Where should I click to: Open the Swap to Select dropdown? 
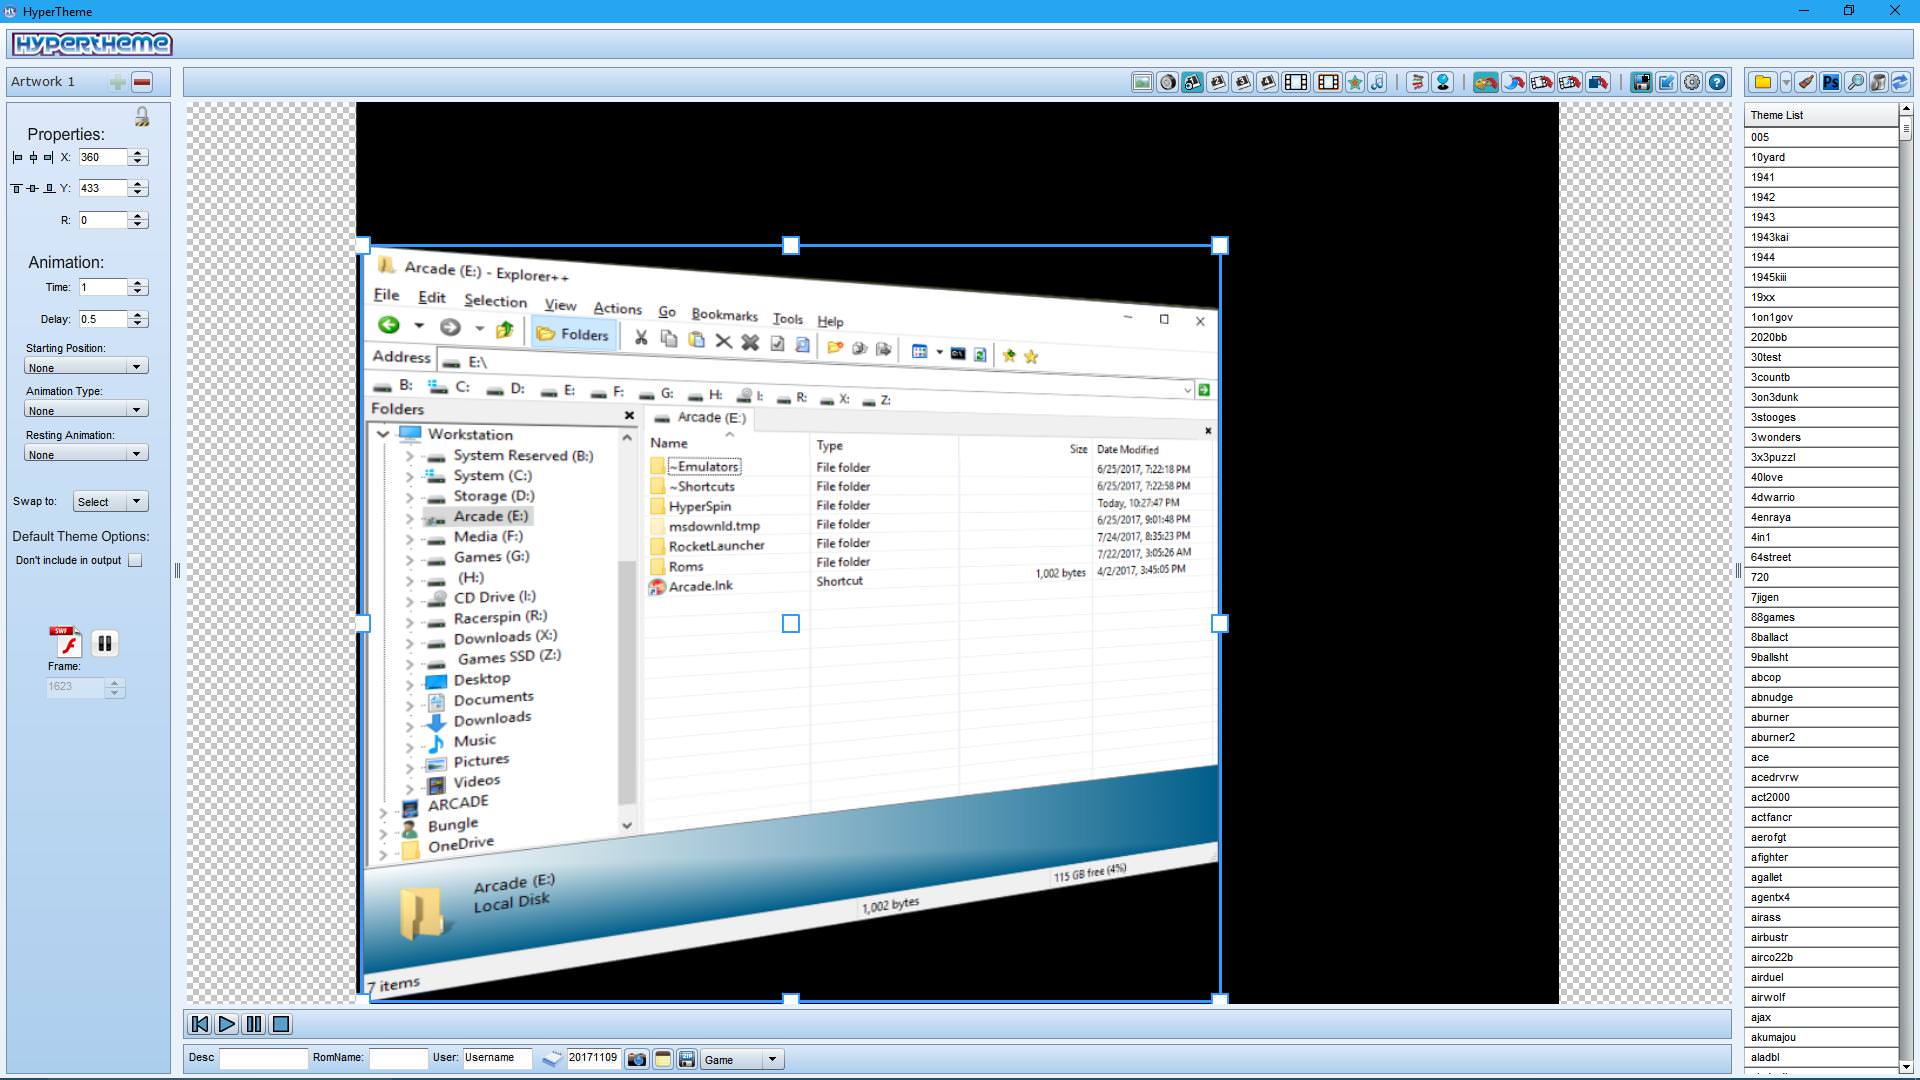click(x=110, y=502)
